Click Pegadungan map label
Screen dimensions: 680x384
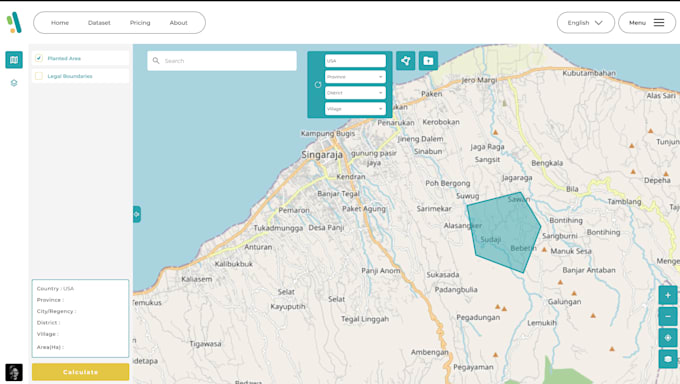tap(478, 317)
